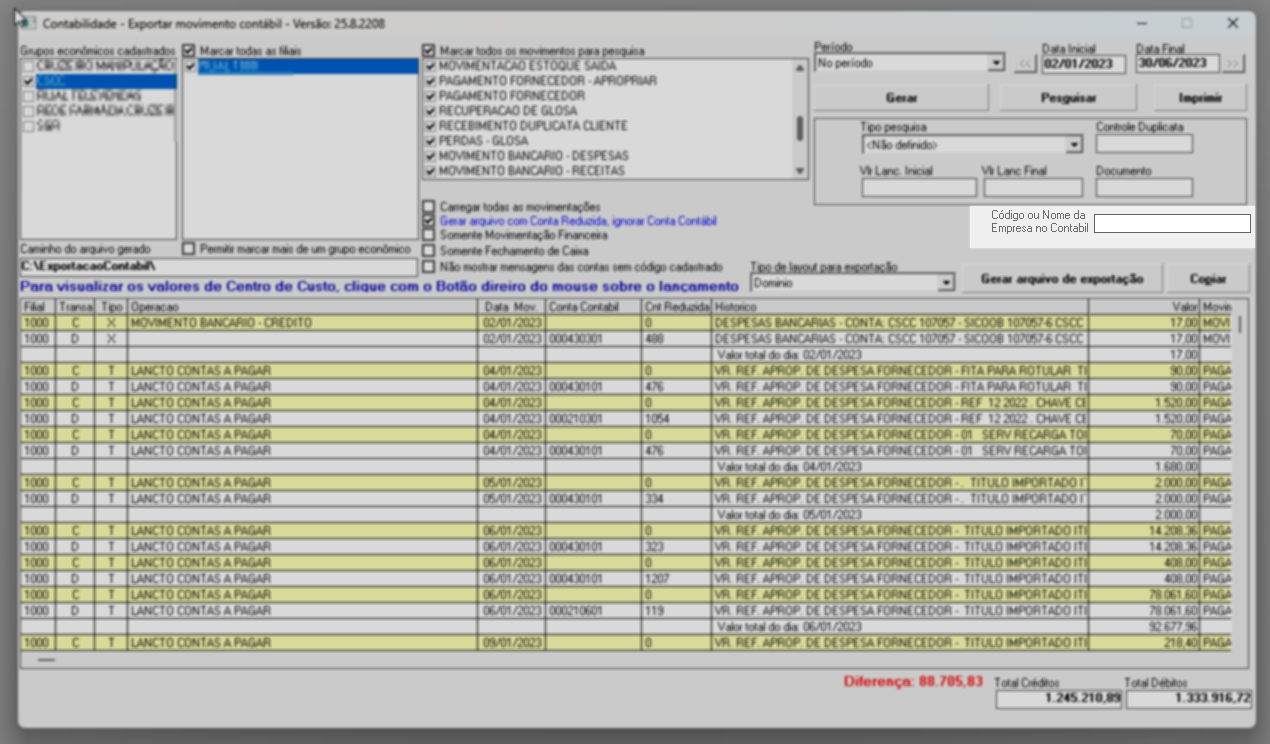Focus 'Código ou Nome da Empresa' input field

(1171, 223)
